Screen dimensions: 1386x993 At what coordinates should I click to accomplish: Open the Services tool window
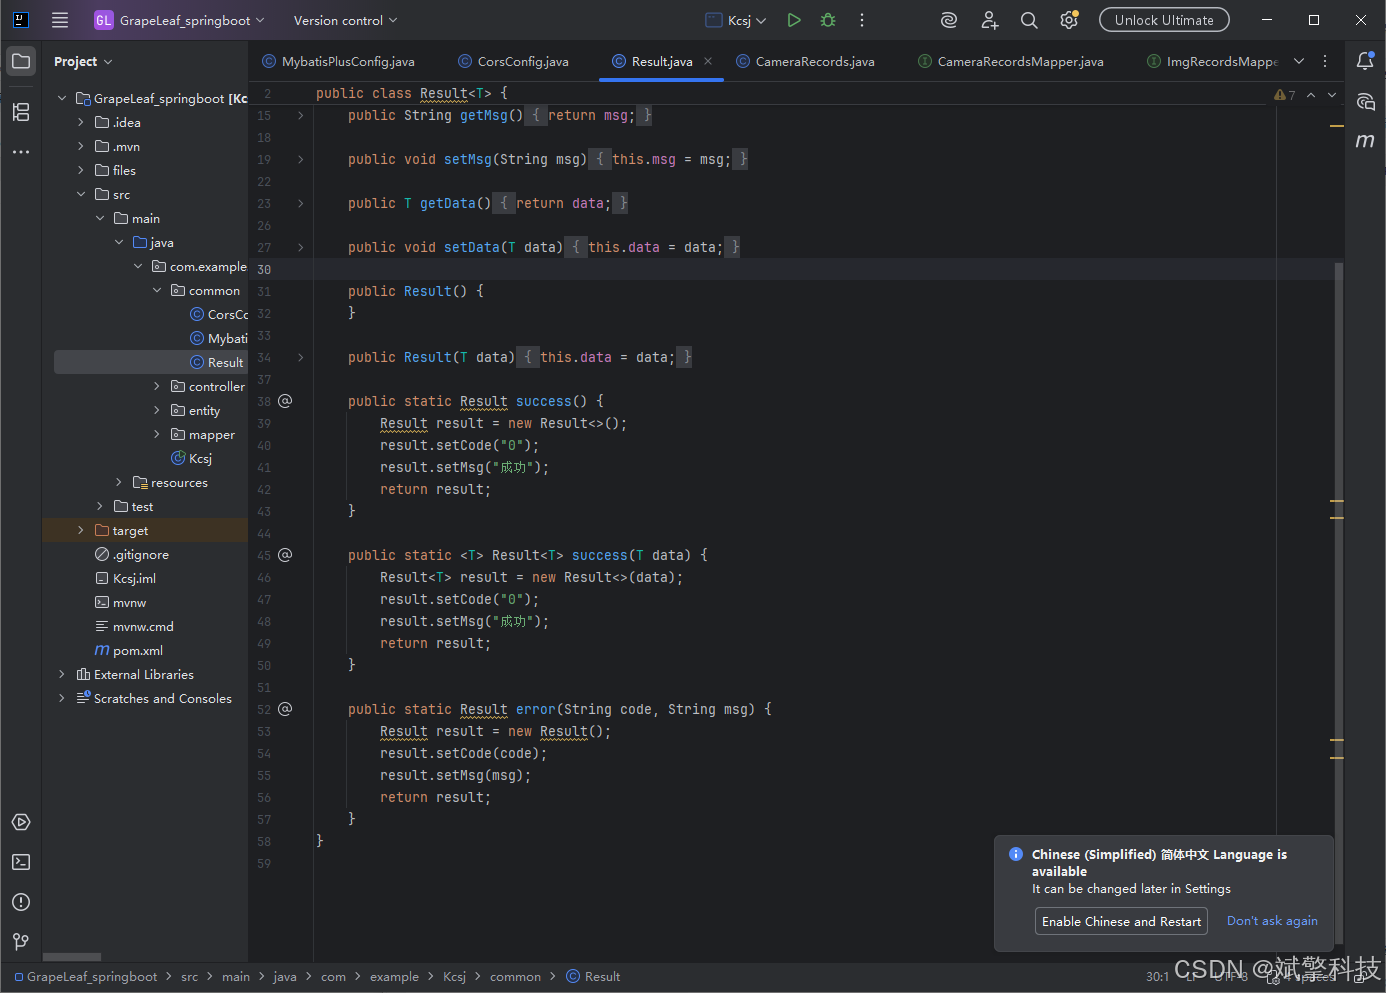(x=21, y=822)
